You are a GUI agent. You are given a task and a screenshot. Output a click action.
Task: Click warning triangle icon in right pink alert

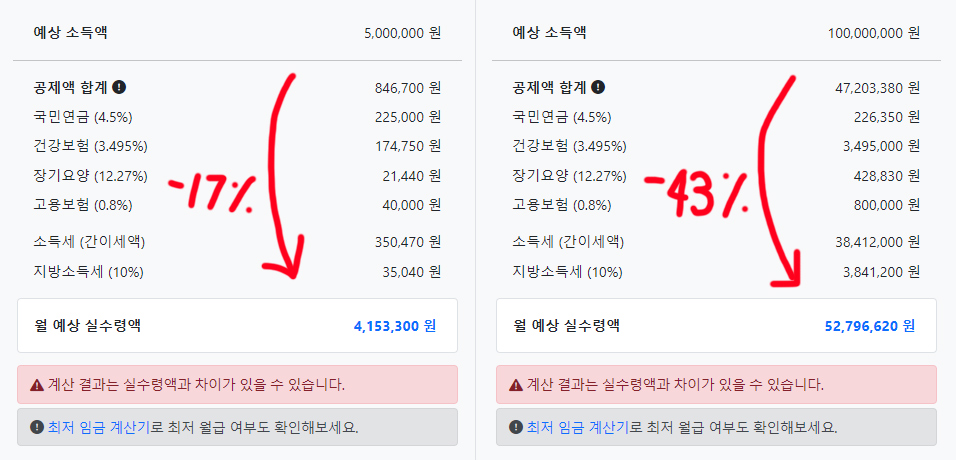pyautogui.click(x=516, y=385)
